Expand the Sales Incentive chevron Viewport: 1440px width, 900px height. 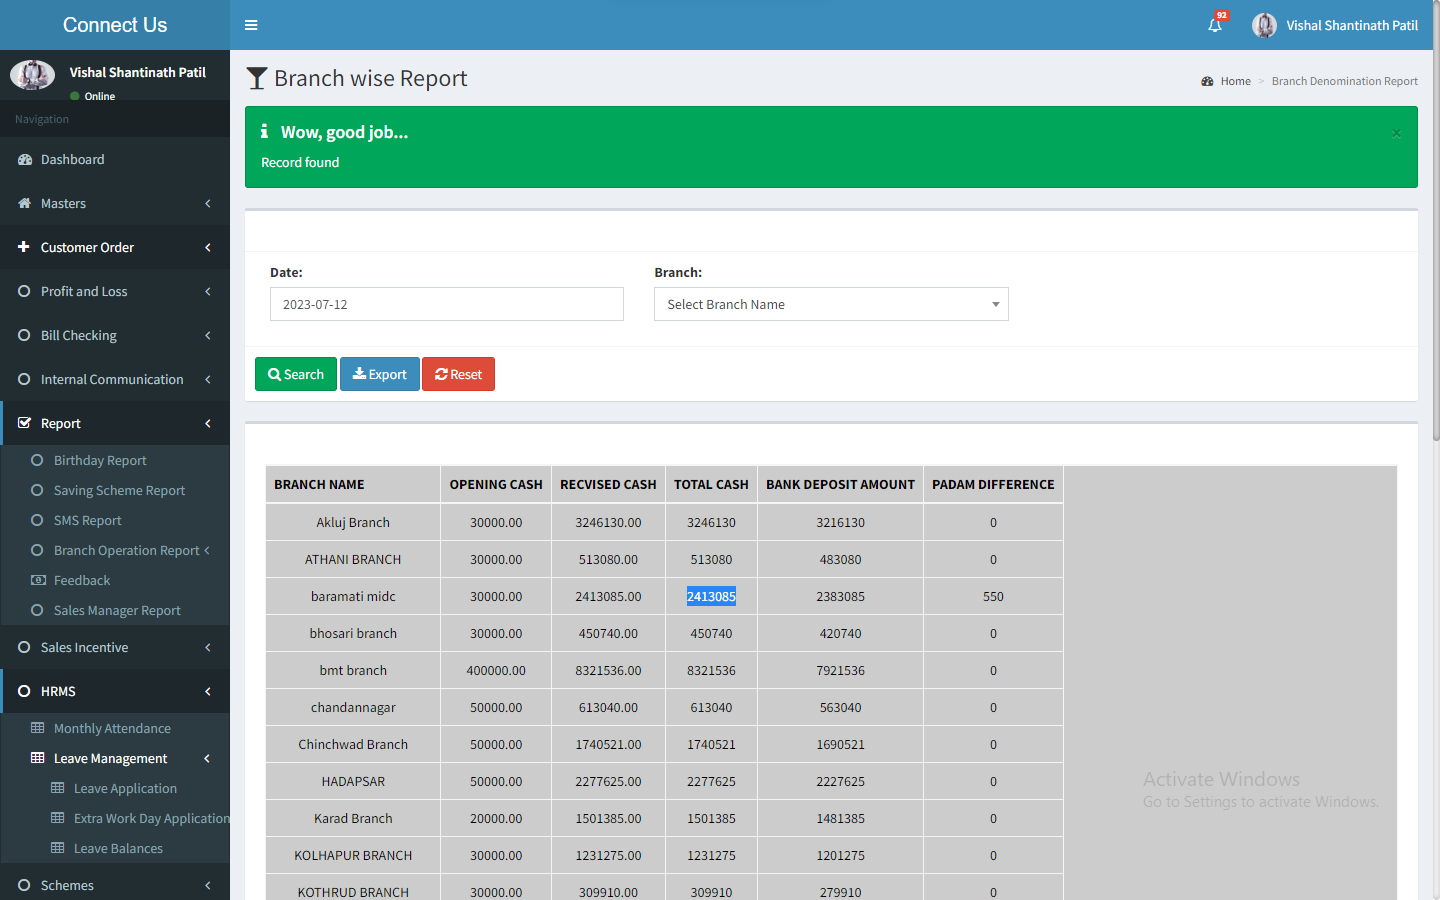208,647
